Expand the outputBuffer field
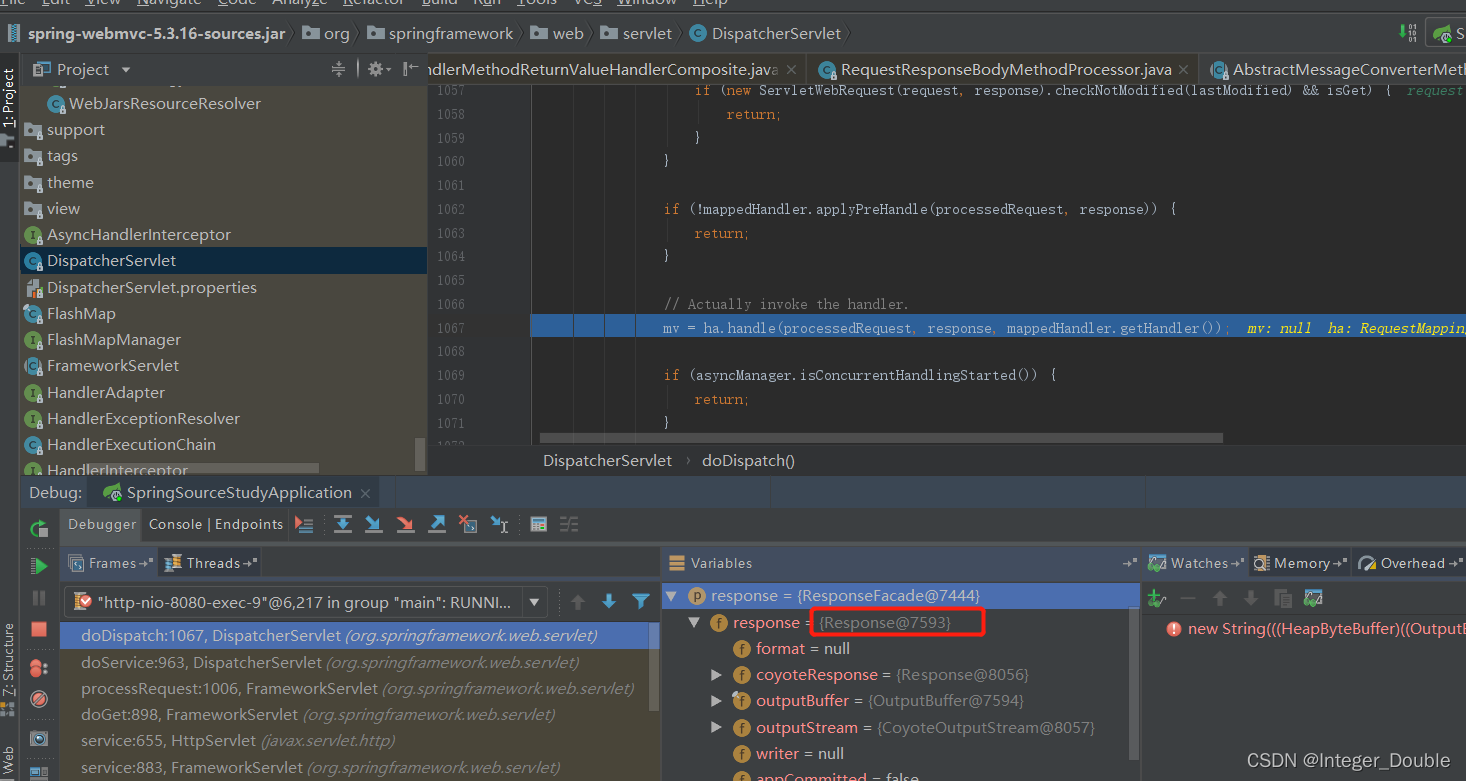 point(716,701)
